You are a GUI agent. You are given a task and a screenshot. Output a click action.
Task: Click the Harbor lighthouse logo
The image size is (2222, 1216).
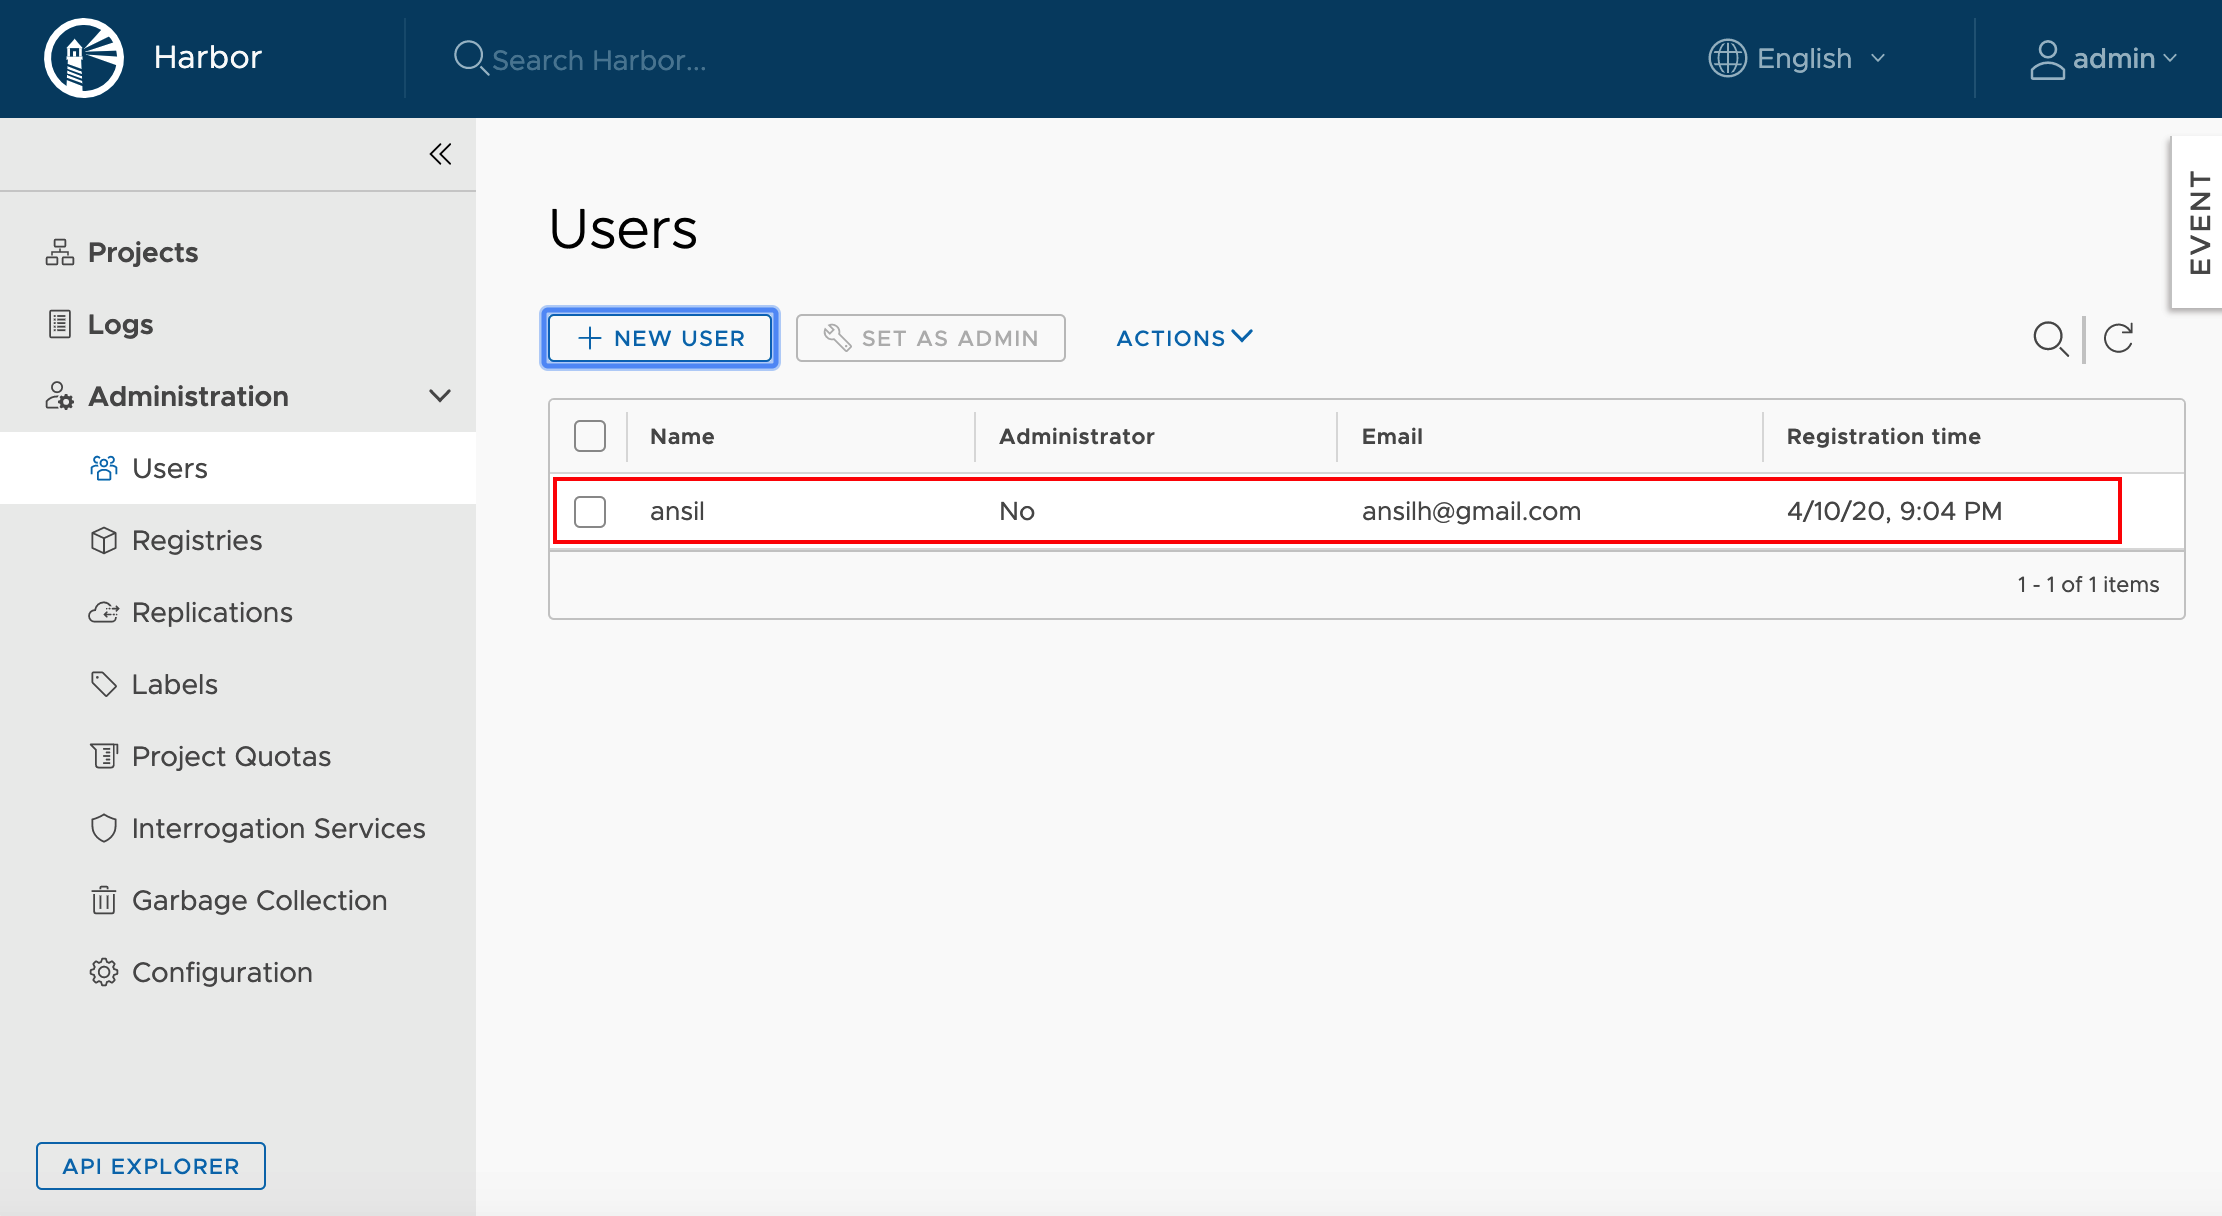[84, 58]
